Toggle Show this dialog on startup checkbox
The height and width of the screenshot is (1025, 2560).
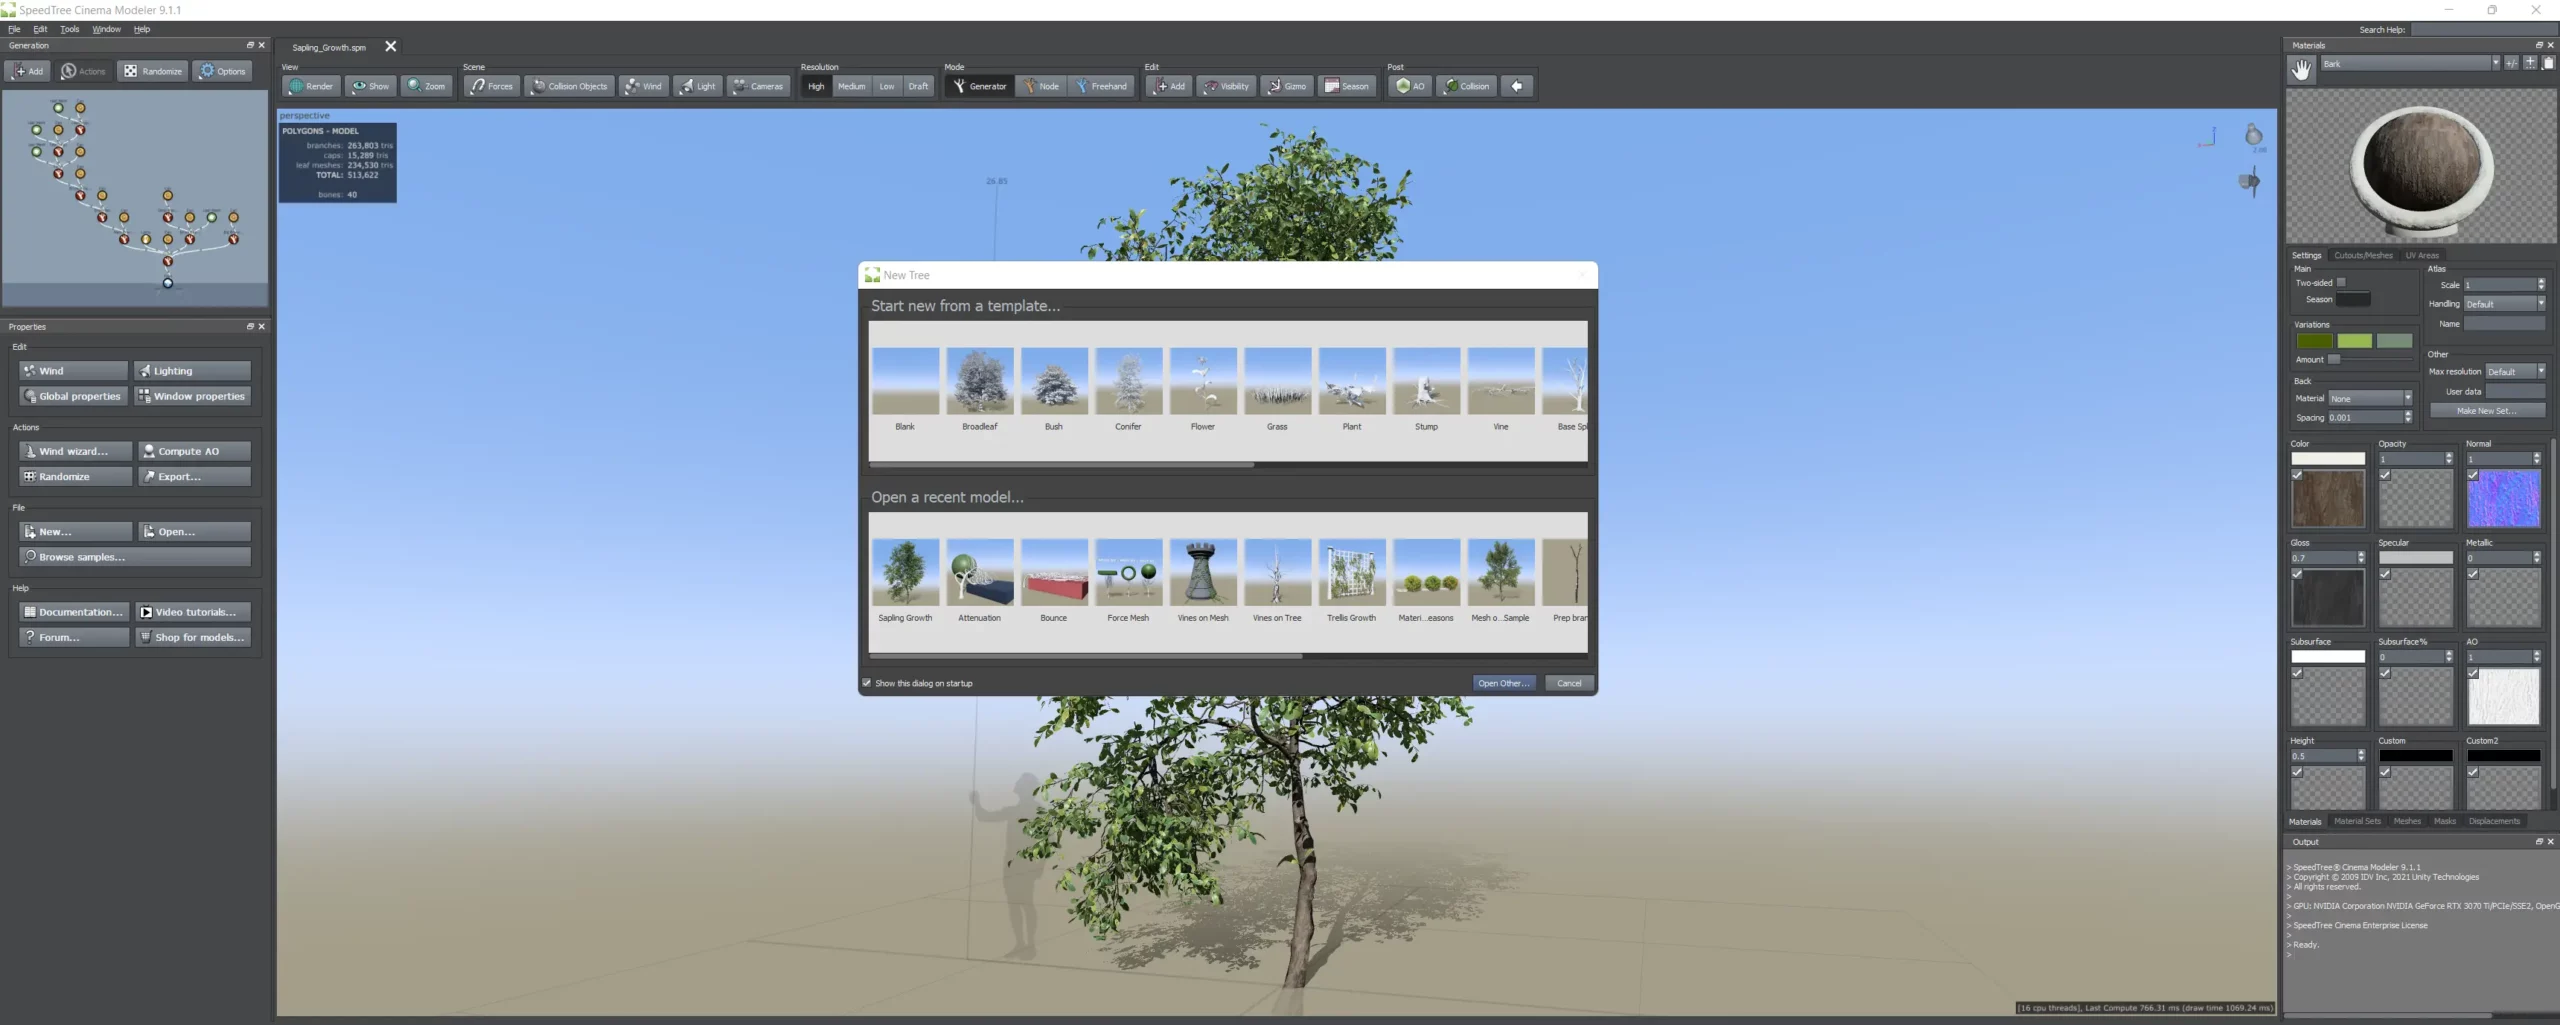[867, 683]
